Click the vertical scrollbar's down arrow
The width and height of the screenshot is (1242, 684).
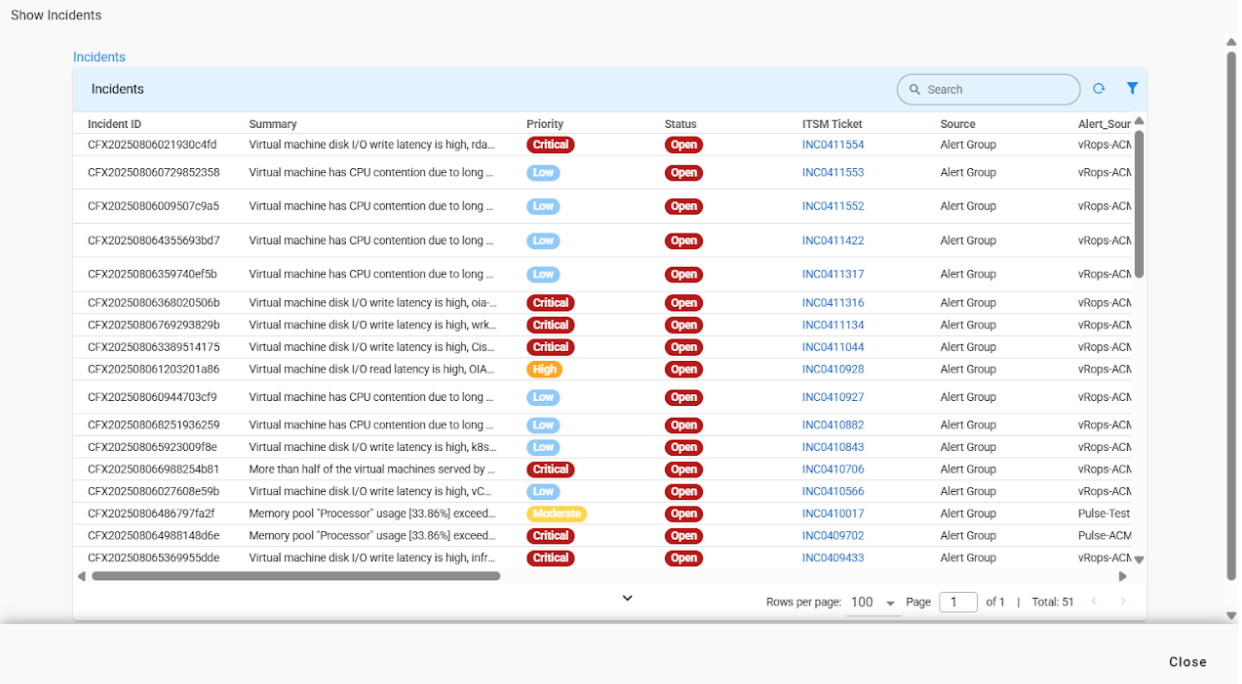(x=1230, y=615)
